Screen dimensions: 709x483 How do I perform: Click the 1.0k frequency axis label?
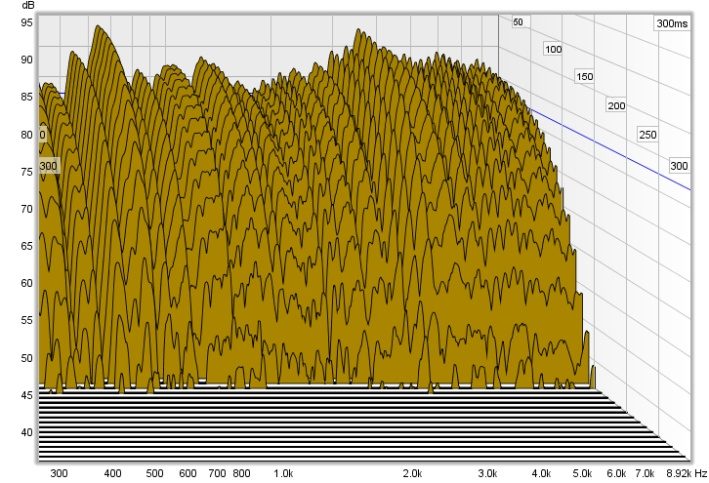pos(284,474)
